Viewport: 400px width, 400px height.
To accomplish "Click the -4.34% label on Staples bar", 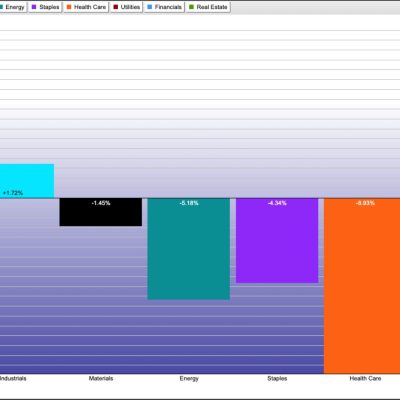I will tap(277, 203).
